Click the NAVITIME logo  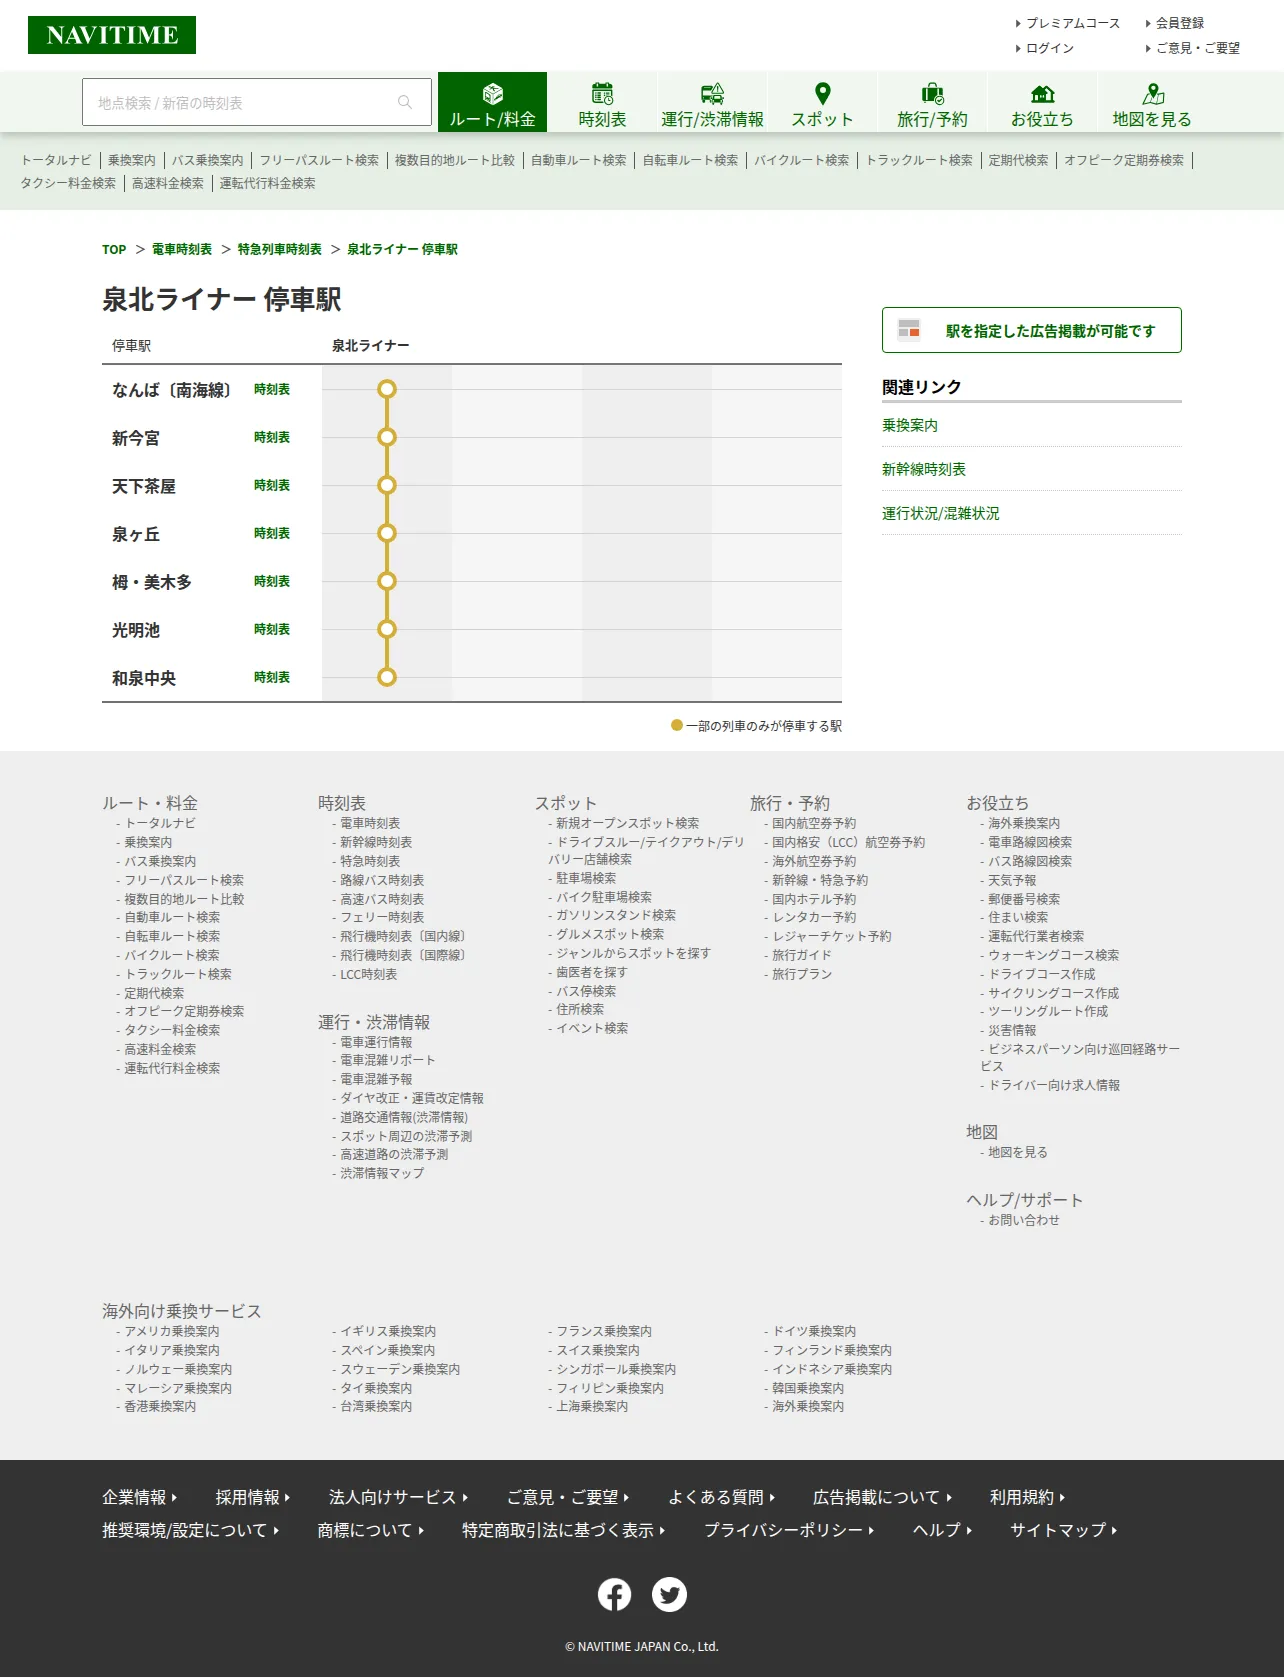[x=112, y=35]
